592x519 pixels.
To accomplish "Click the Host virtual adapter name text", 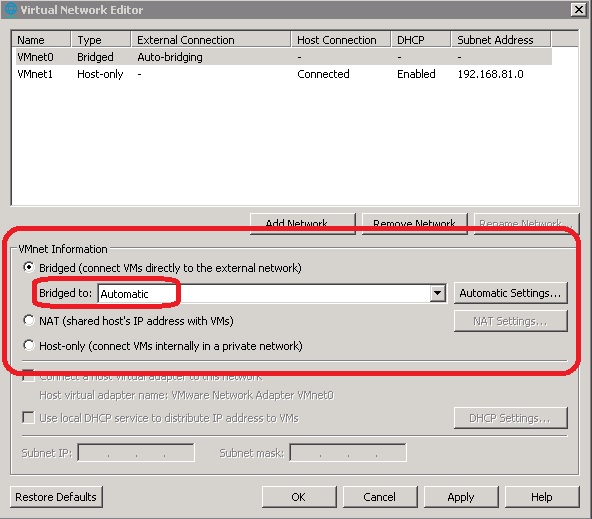I will (187, 395).
